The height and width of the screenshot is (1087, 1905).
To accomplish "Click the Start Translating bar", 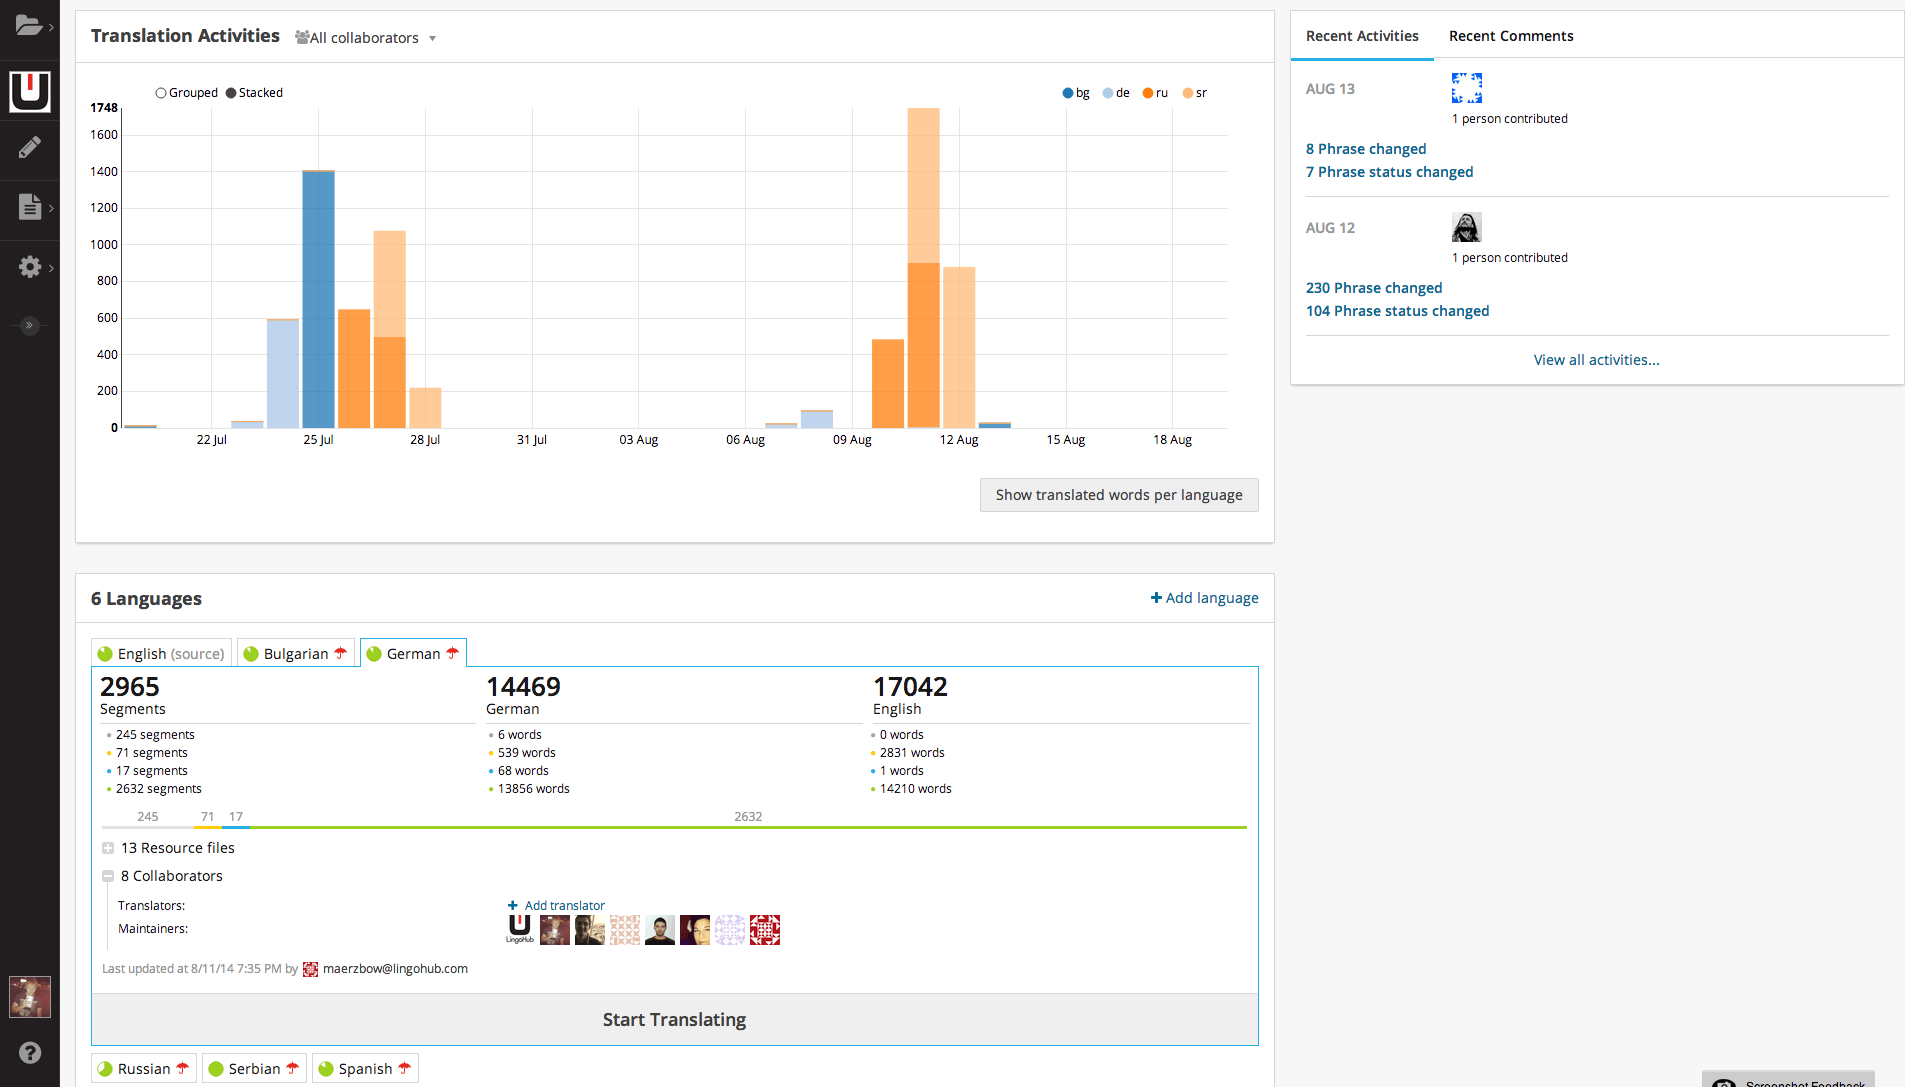I will 674,1019.
